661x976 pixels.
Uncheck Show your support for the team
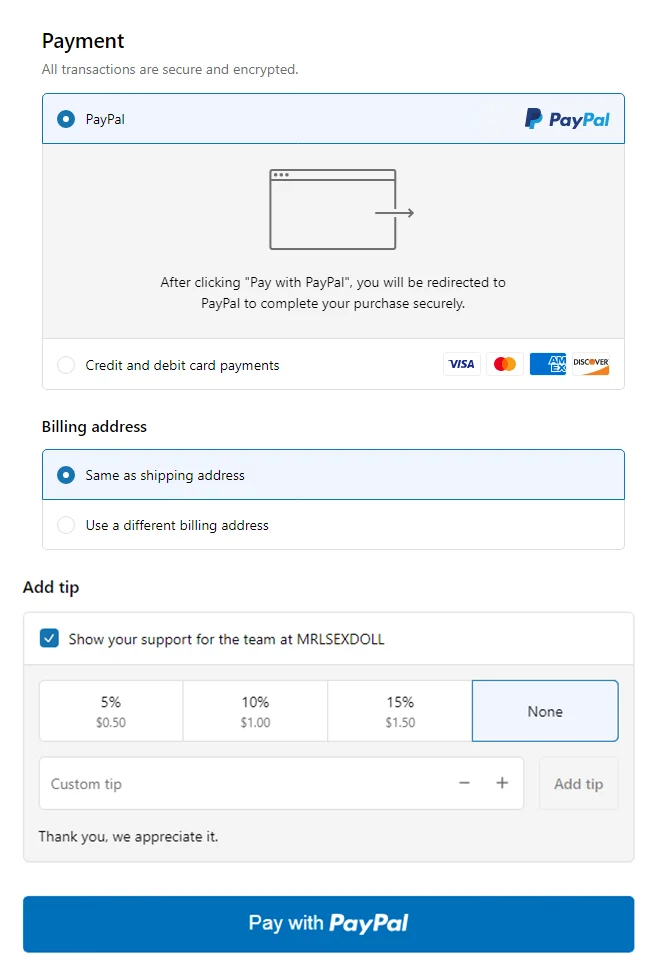tap(49, 638)
